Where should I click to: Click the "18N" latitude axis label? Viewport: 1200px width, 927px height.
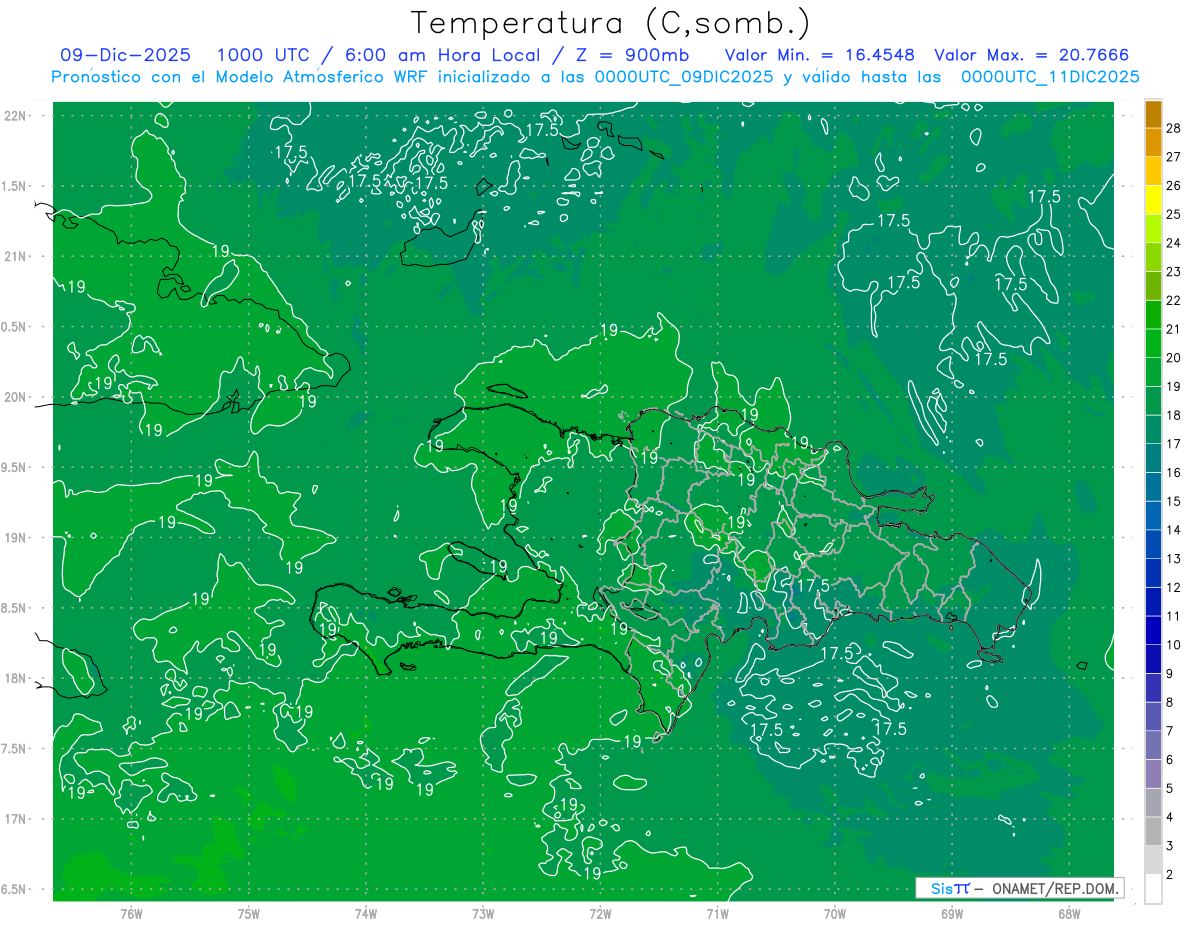pos(15,678)
